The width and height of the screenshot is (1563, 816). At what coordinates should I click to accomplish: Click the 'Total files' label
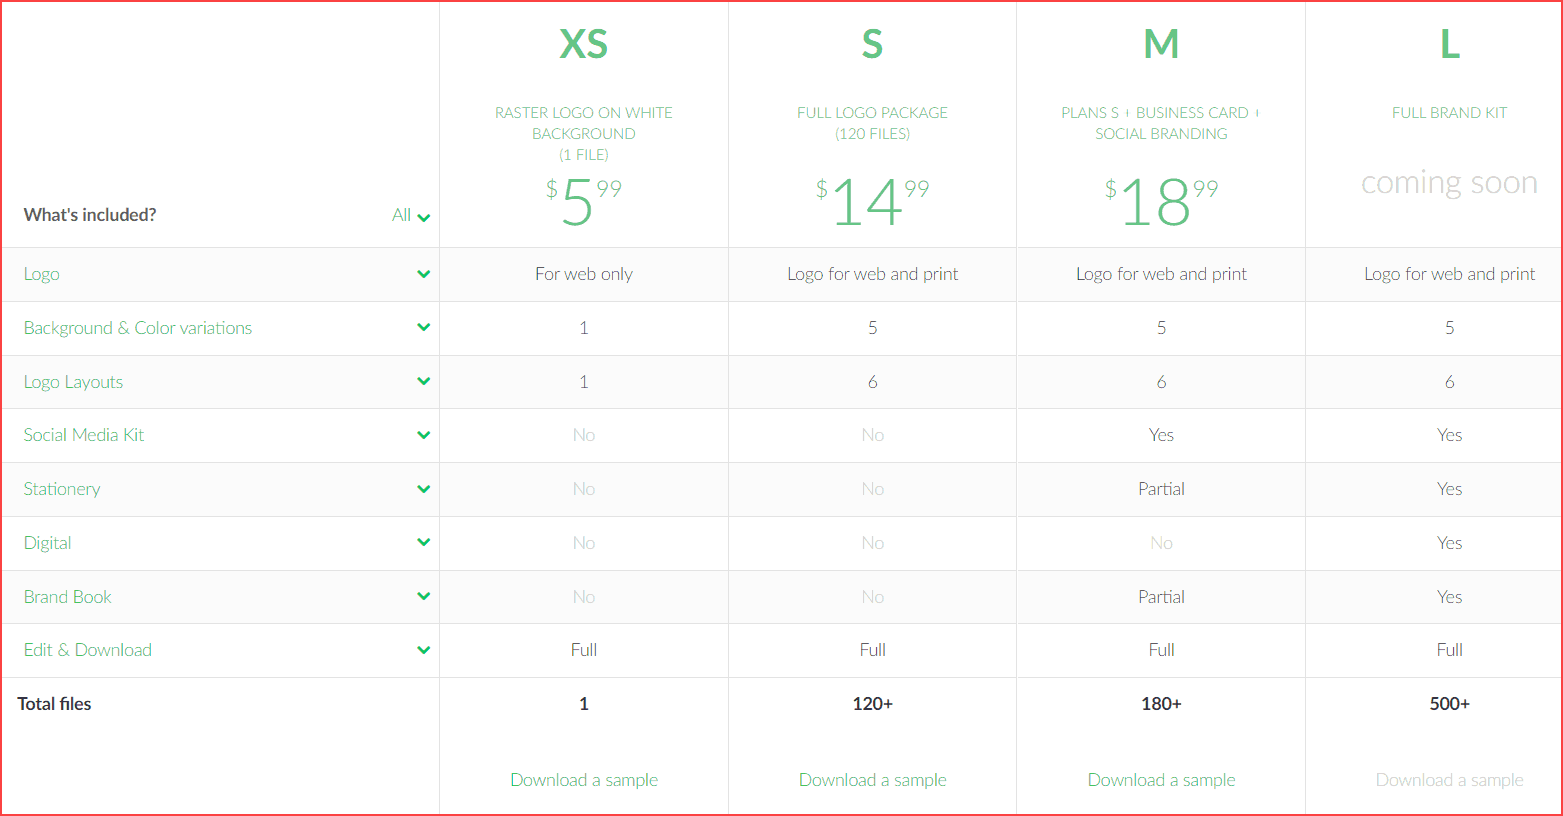pyautogui.click(x=54, y=704)
